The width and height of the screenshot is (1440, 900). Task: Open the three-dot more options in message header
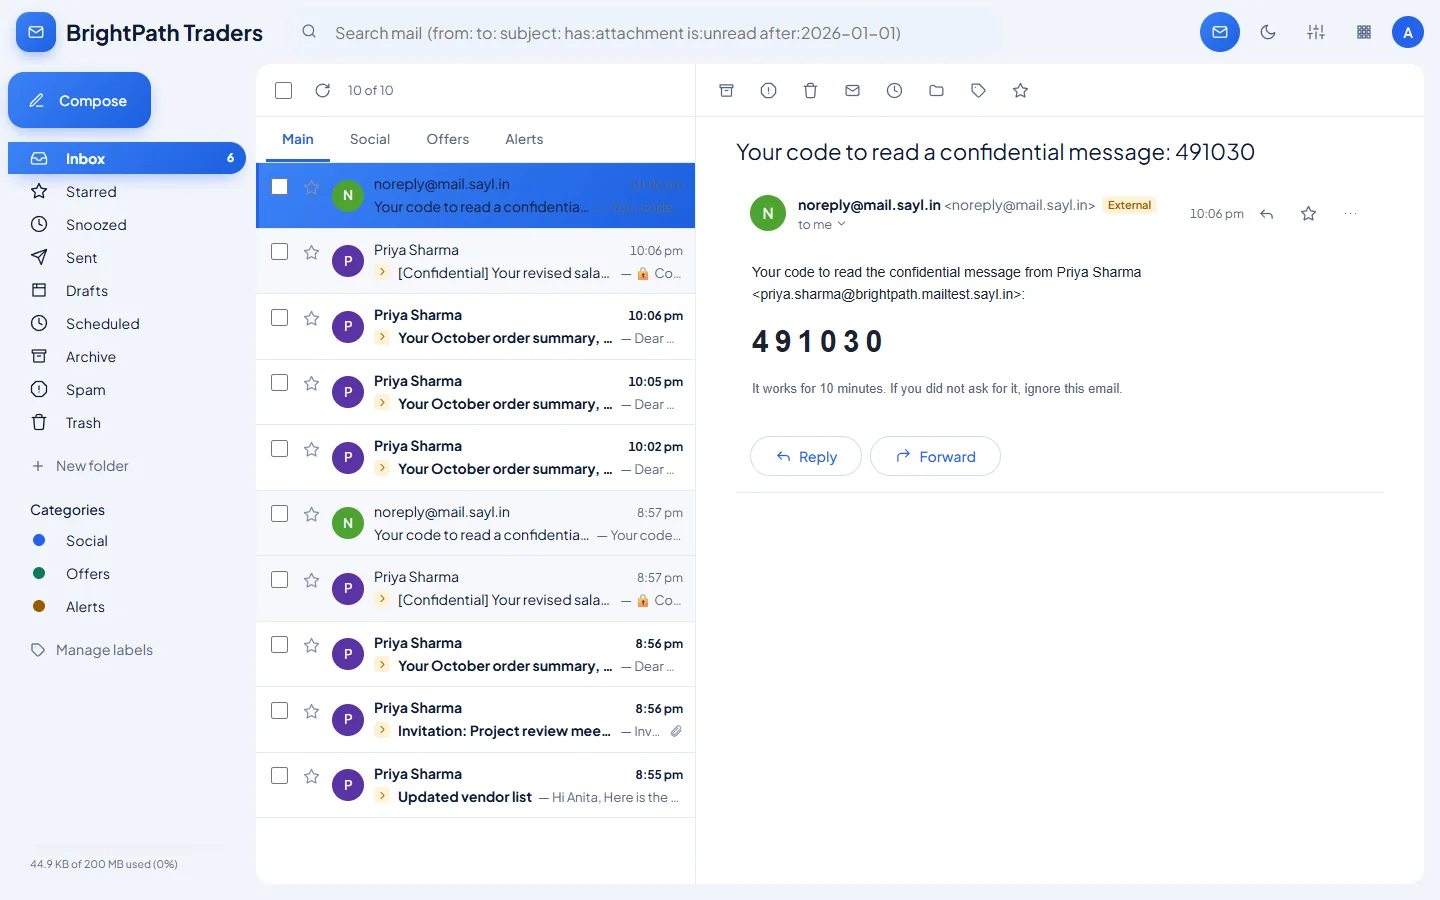1351,214
